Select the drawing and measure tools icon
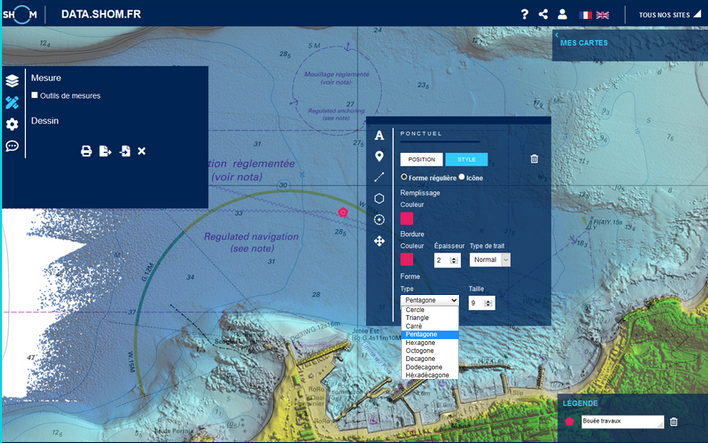This screenshot has height=443, width=708. coord(12,103)
